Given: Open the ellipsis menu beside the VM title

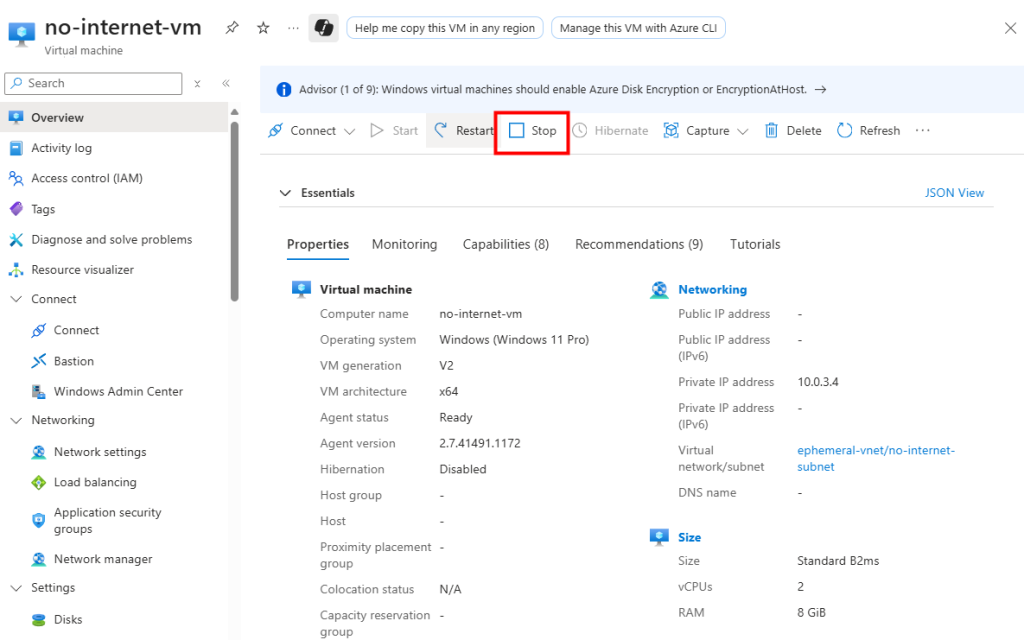Looking at the screenshot, I should point(293,28).
